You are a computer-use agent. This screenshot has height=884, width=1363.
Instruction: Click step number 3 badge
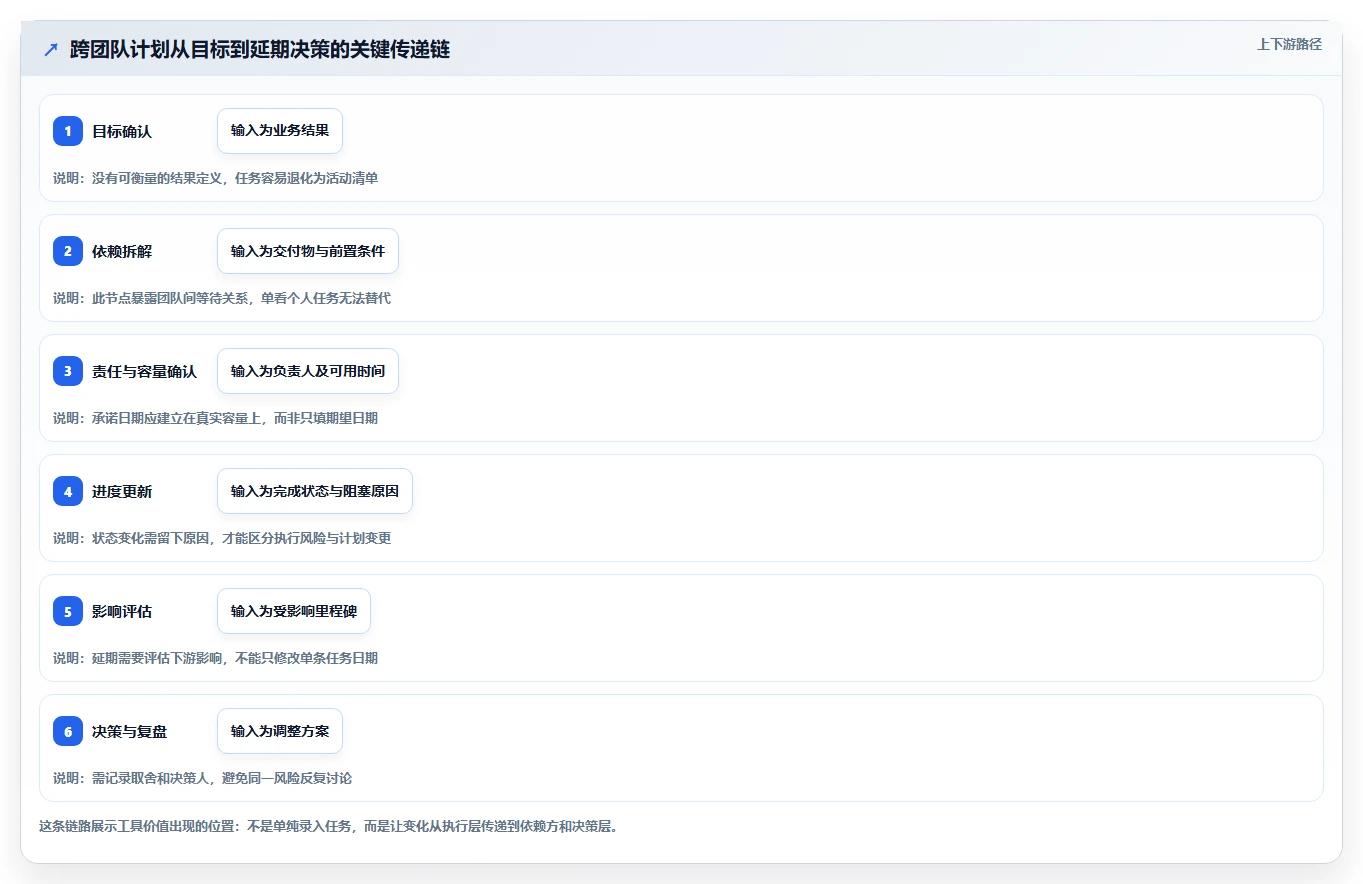(68, 371)
